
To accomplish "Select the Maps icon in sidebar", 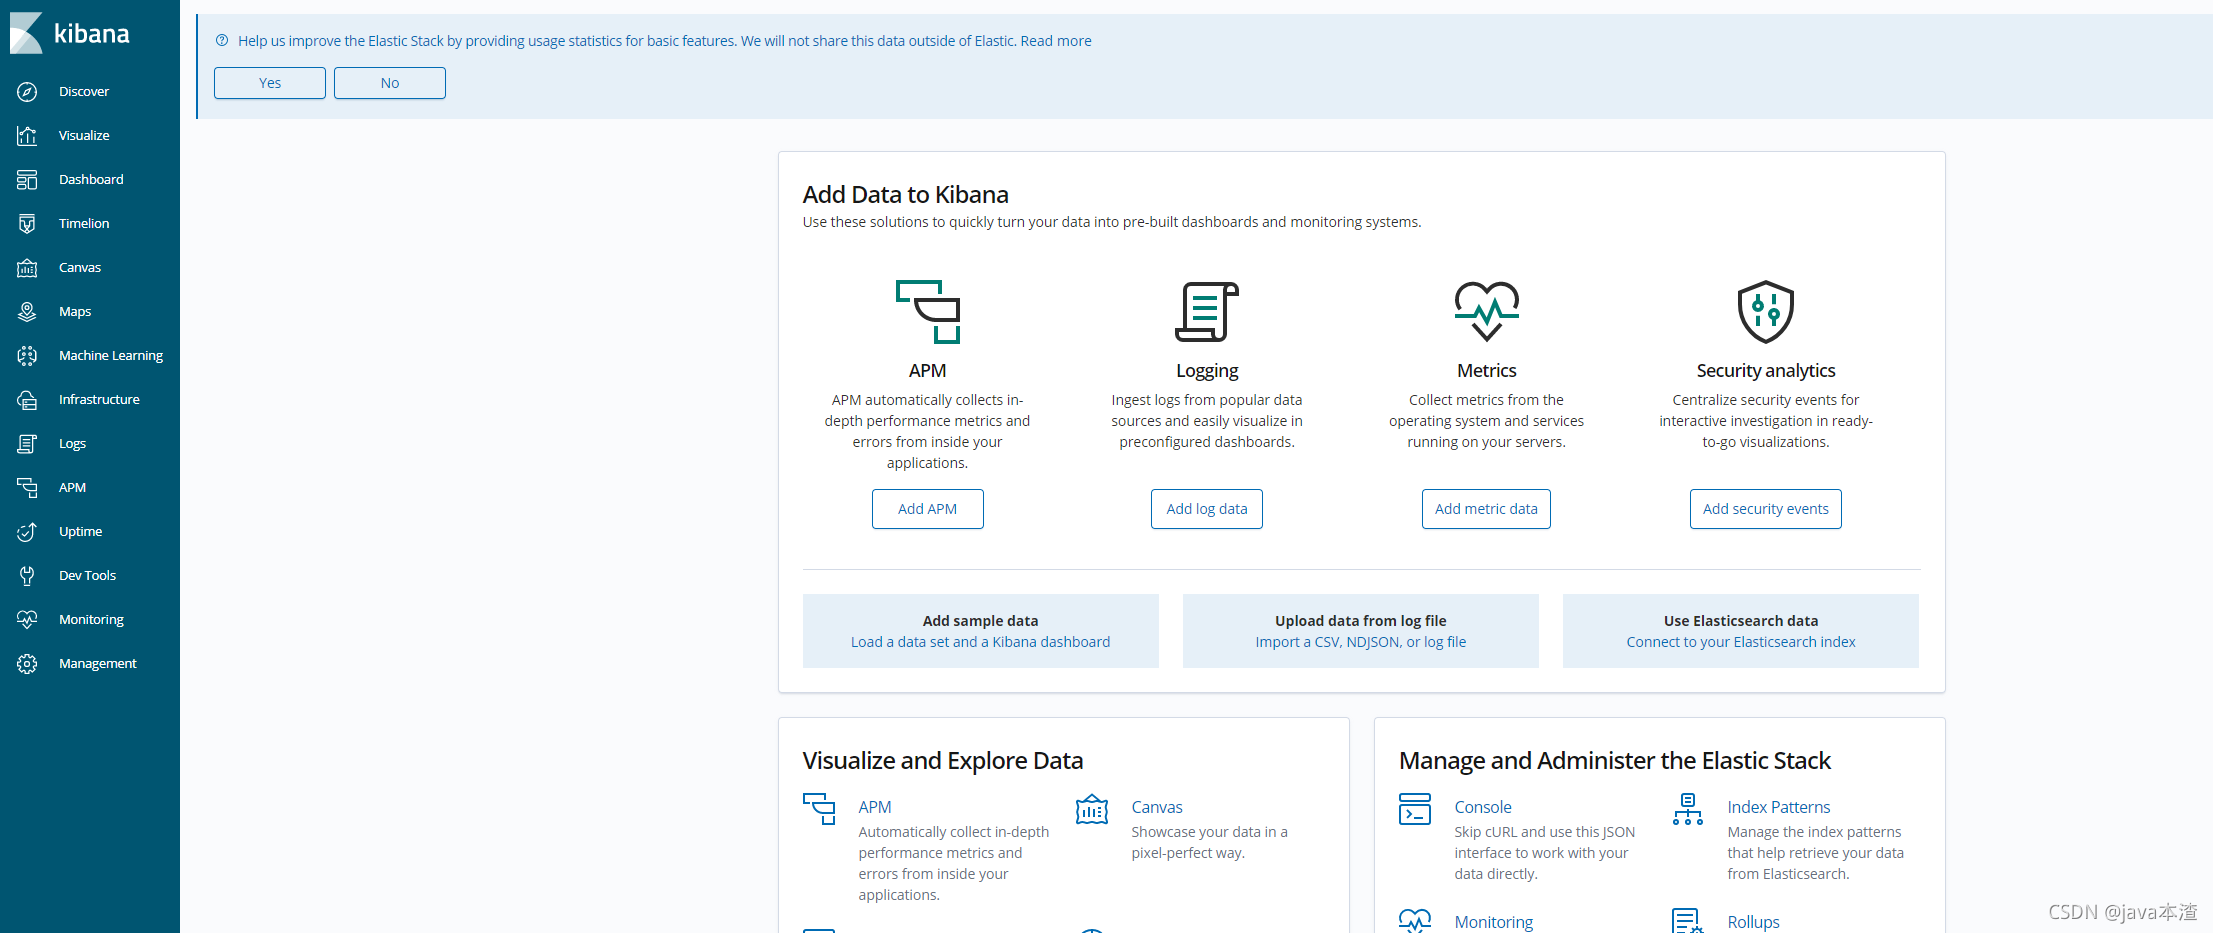I will click(27, 312).
